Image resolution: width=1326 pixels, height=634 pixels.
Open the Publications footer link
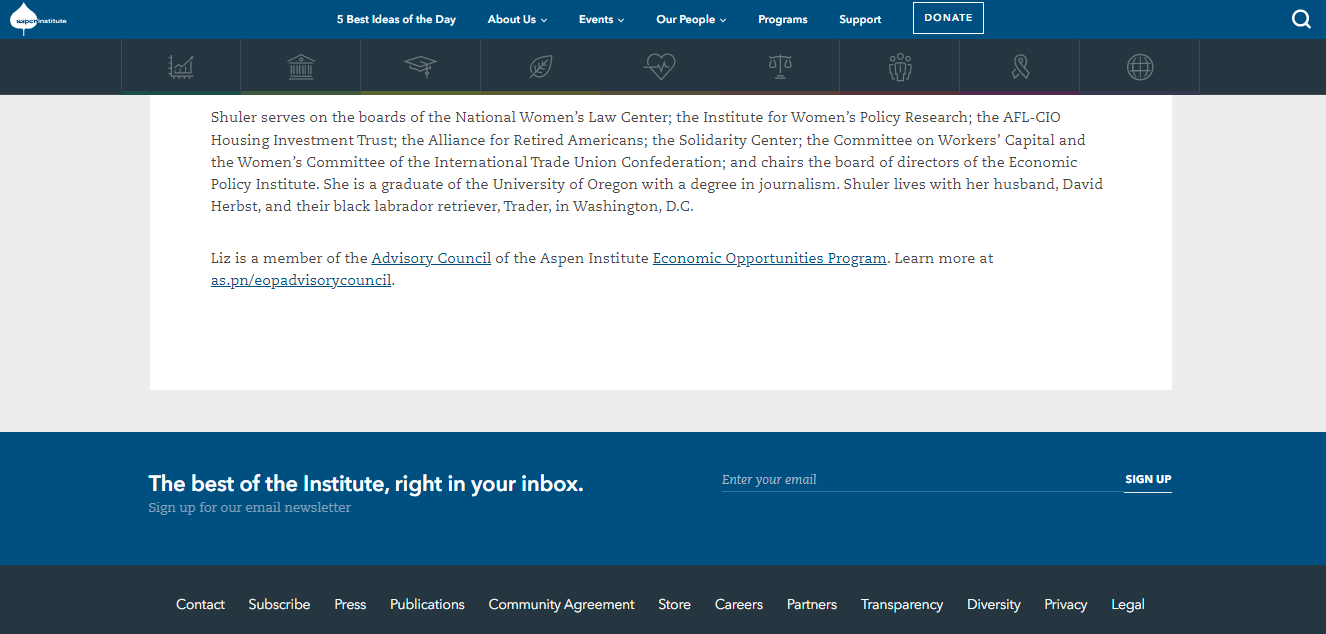(427, 604)
